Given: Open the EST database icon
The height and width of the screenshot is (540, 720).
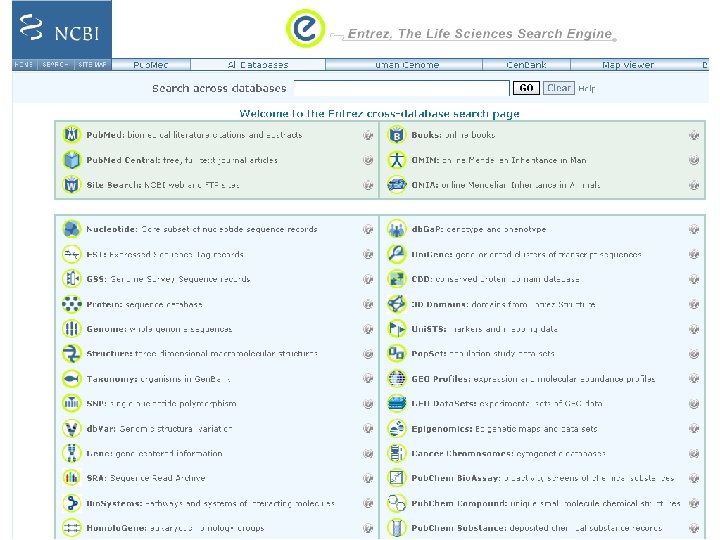Looking at the screenshot, I should (x=72, y=254).
